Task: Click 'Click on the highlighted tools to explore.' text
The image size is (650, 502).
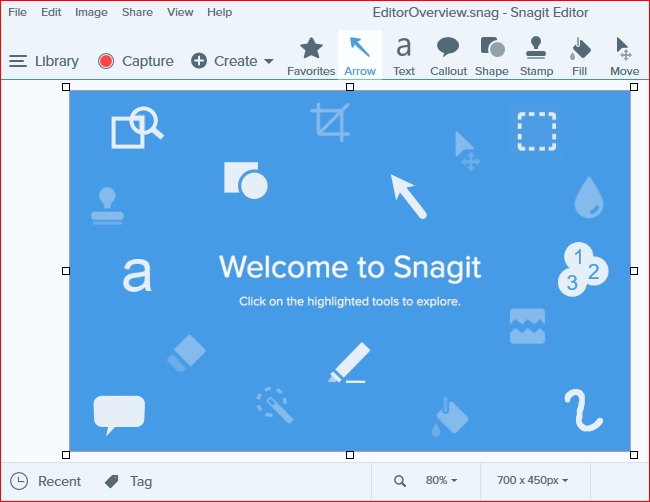Action: (350, 301)
